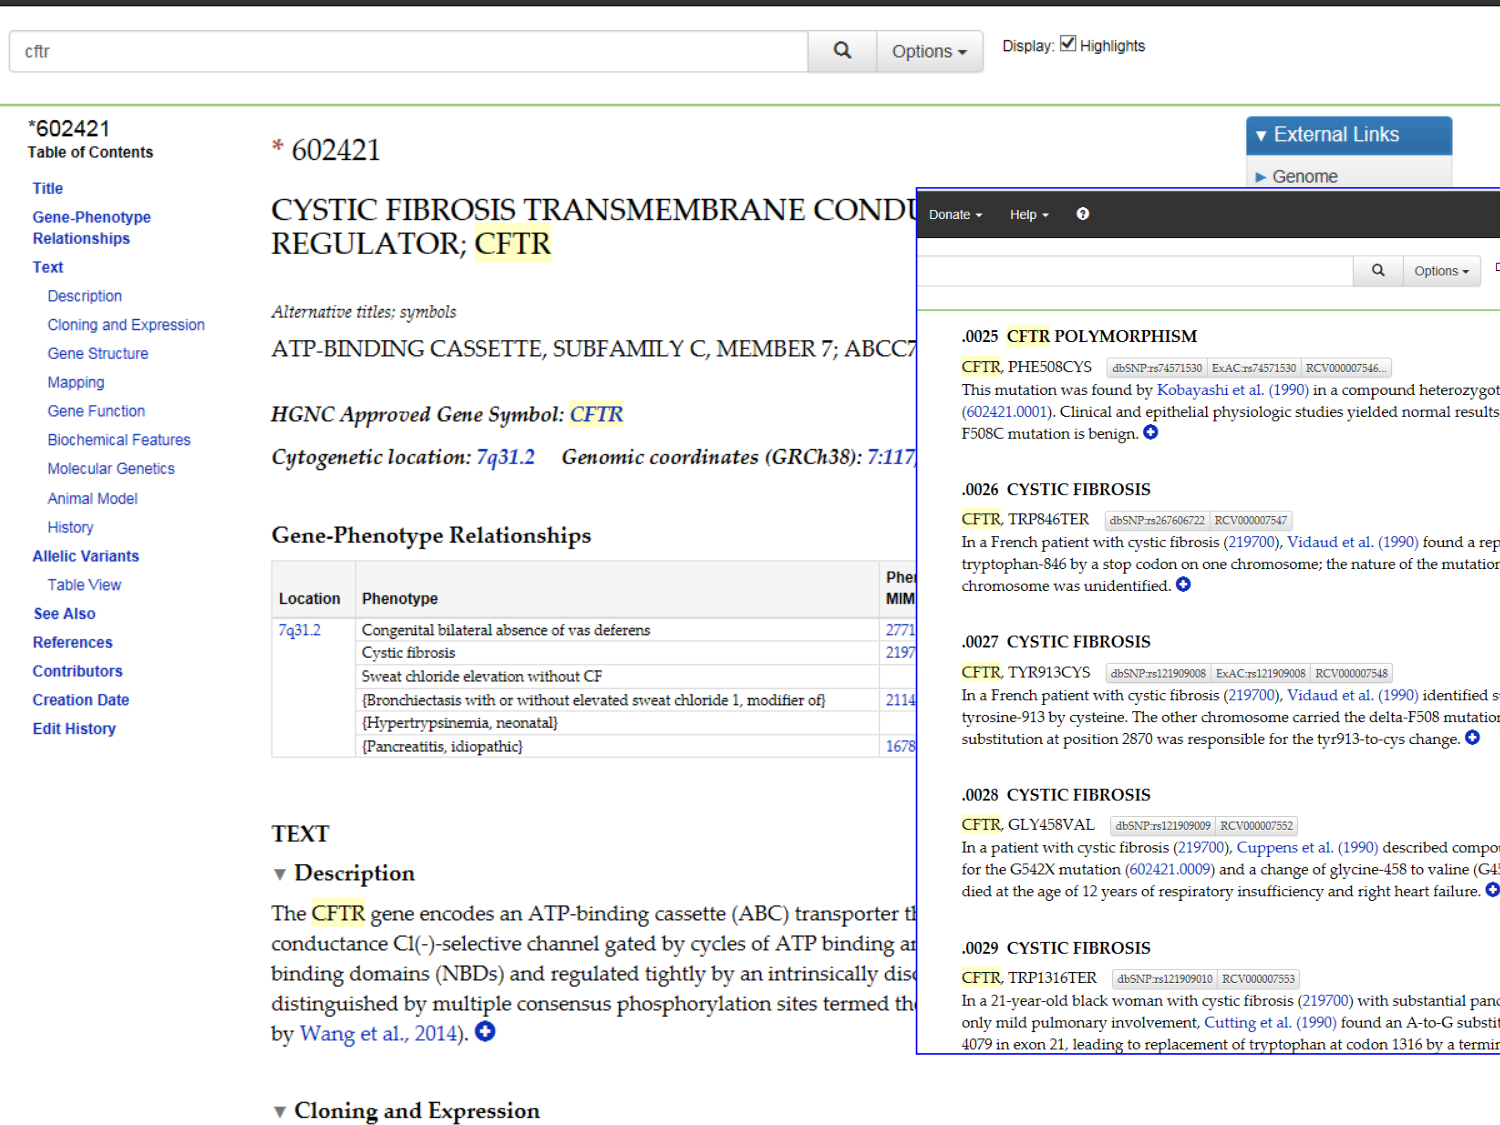Collapse the Cloning and Expression section

280,1111
